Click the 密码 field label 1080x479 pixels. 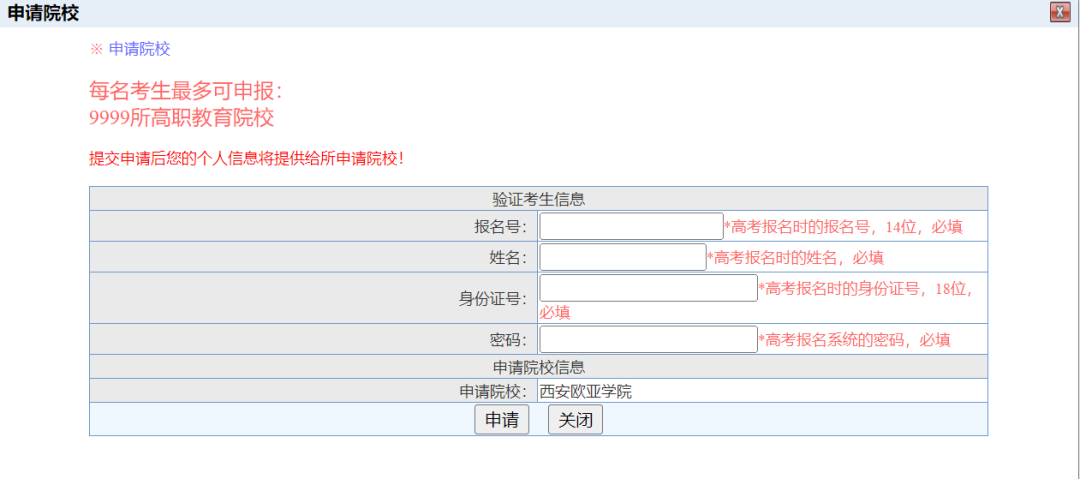[x=507, y=340]
